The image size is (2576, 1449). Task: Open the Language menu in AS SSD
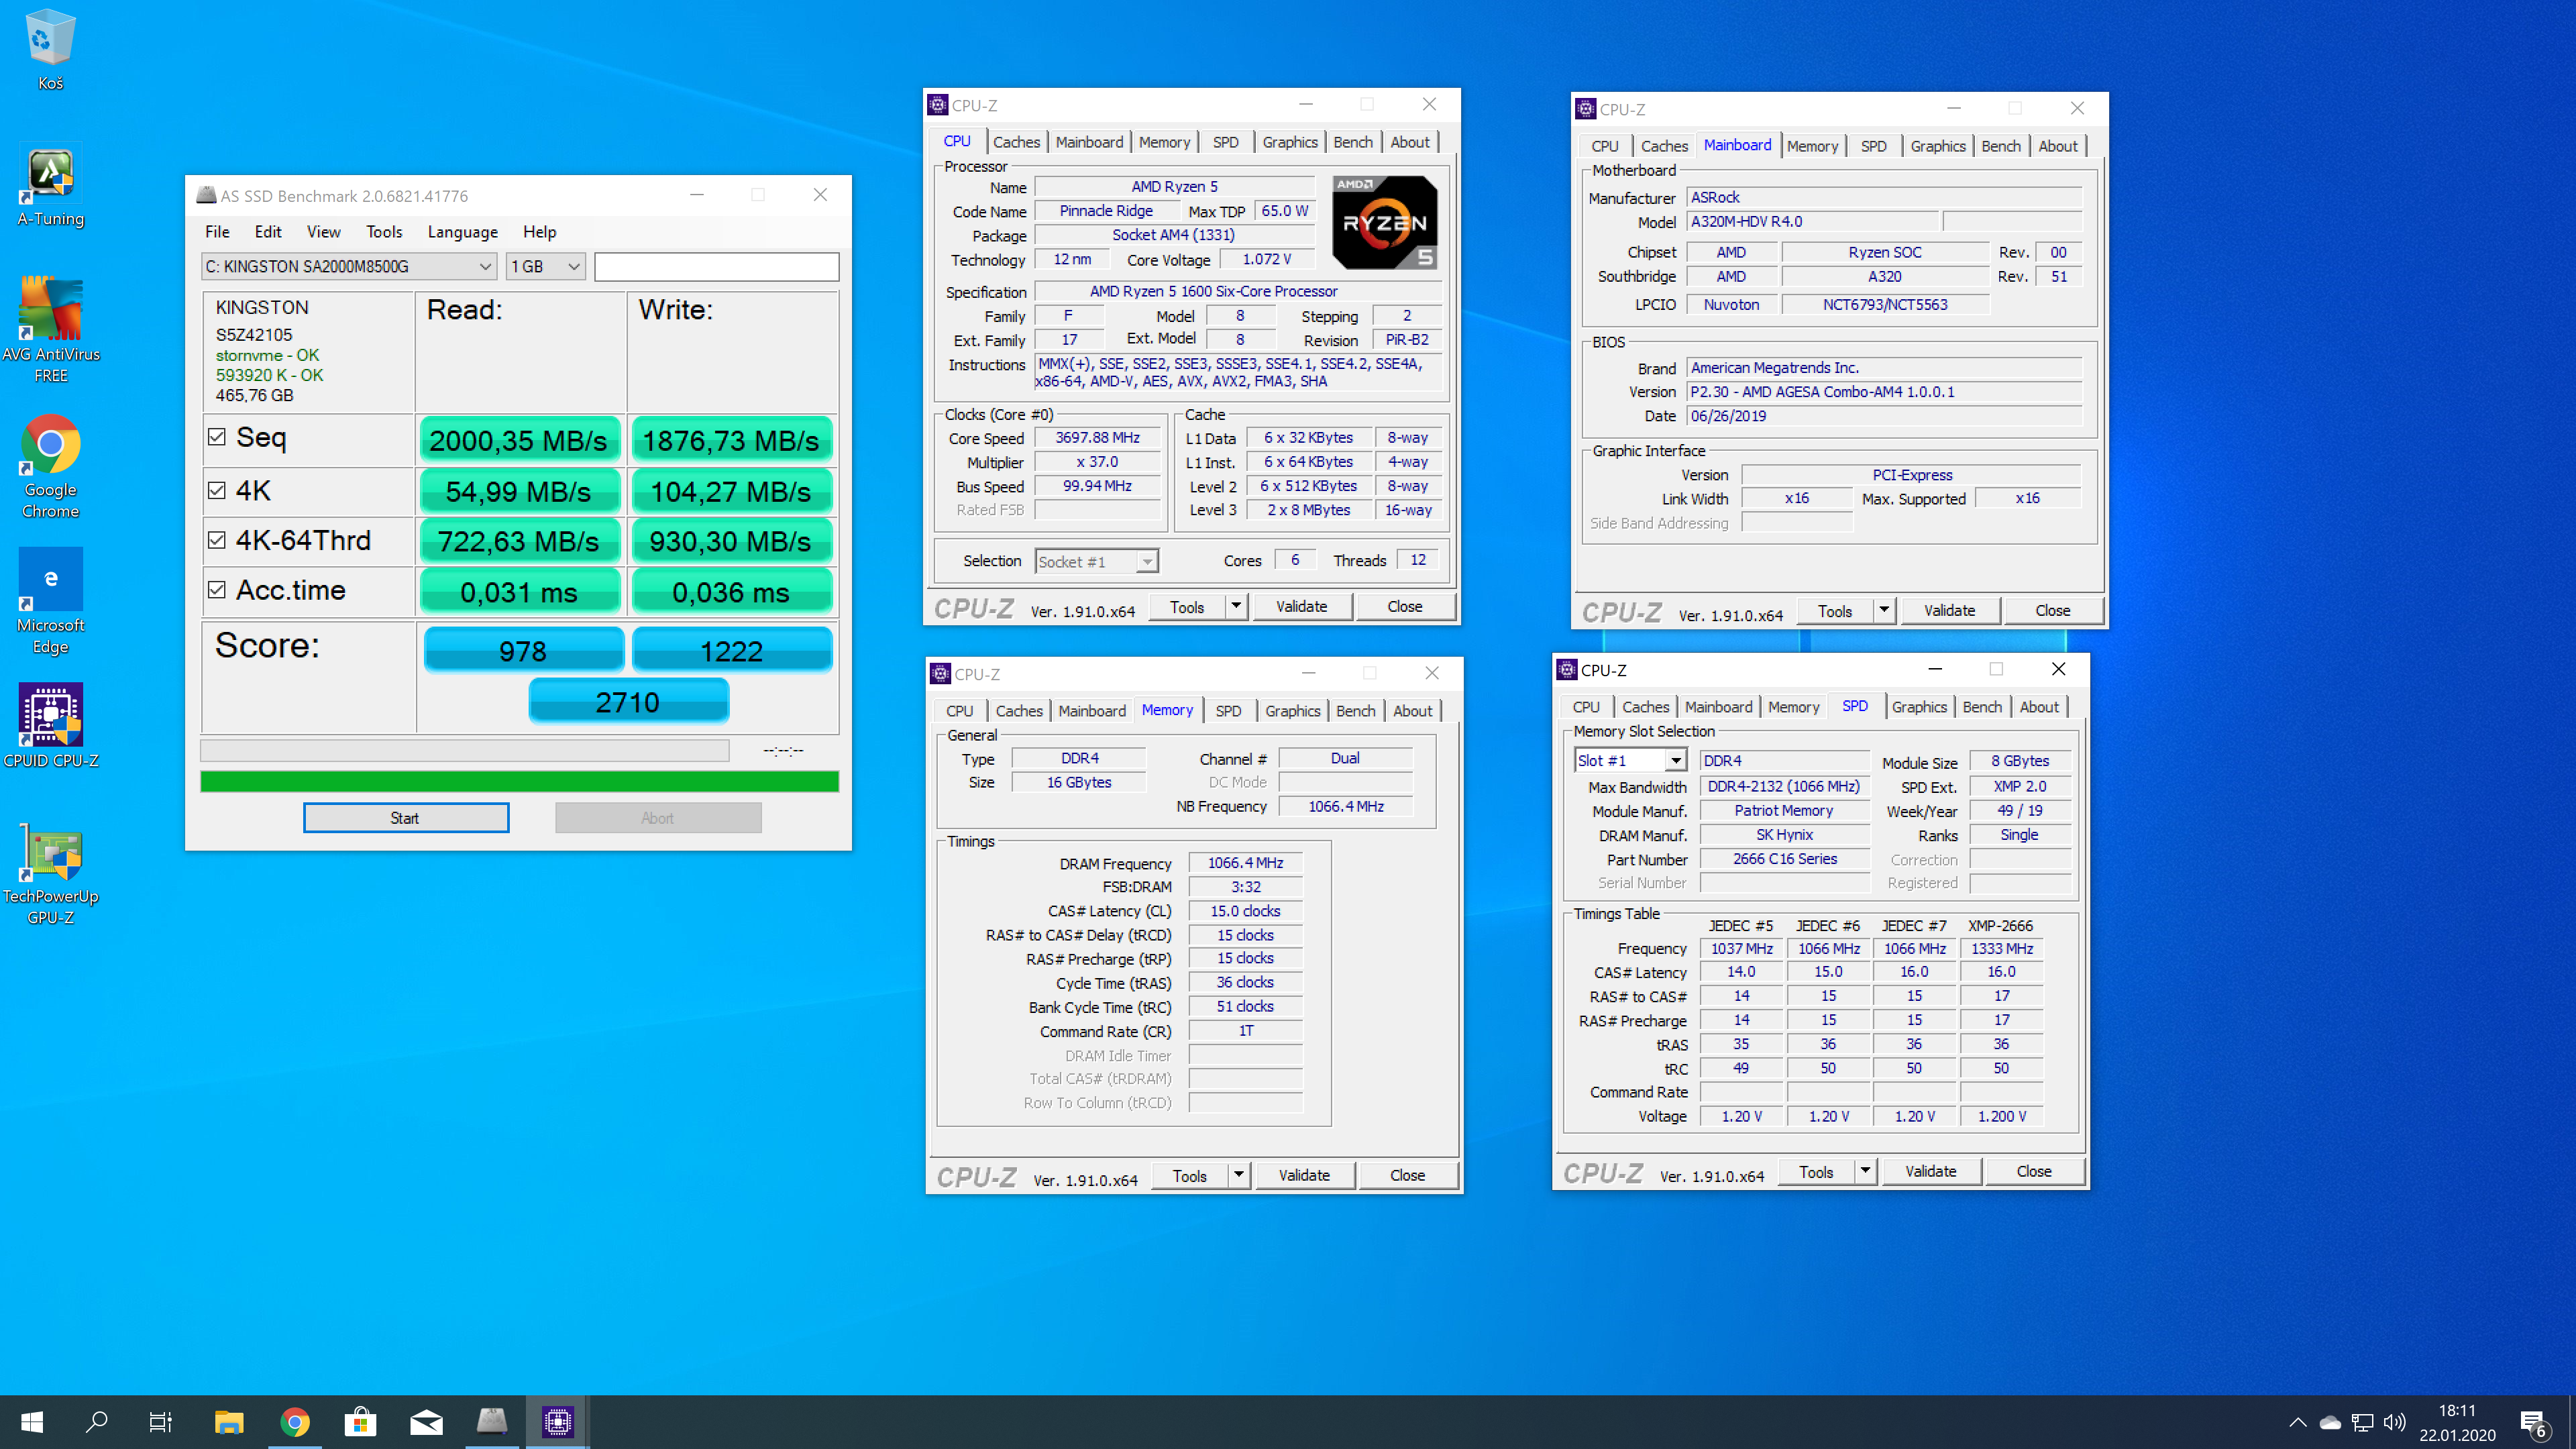(x=462, y=231)
